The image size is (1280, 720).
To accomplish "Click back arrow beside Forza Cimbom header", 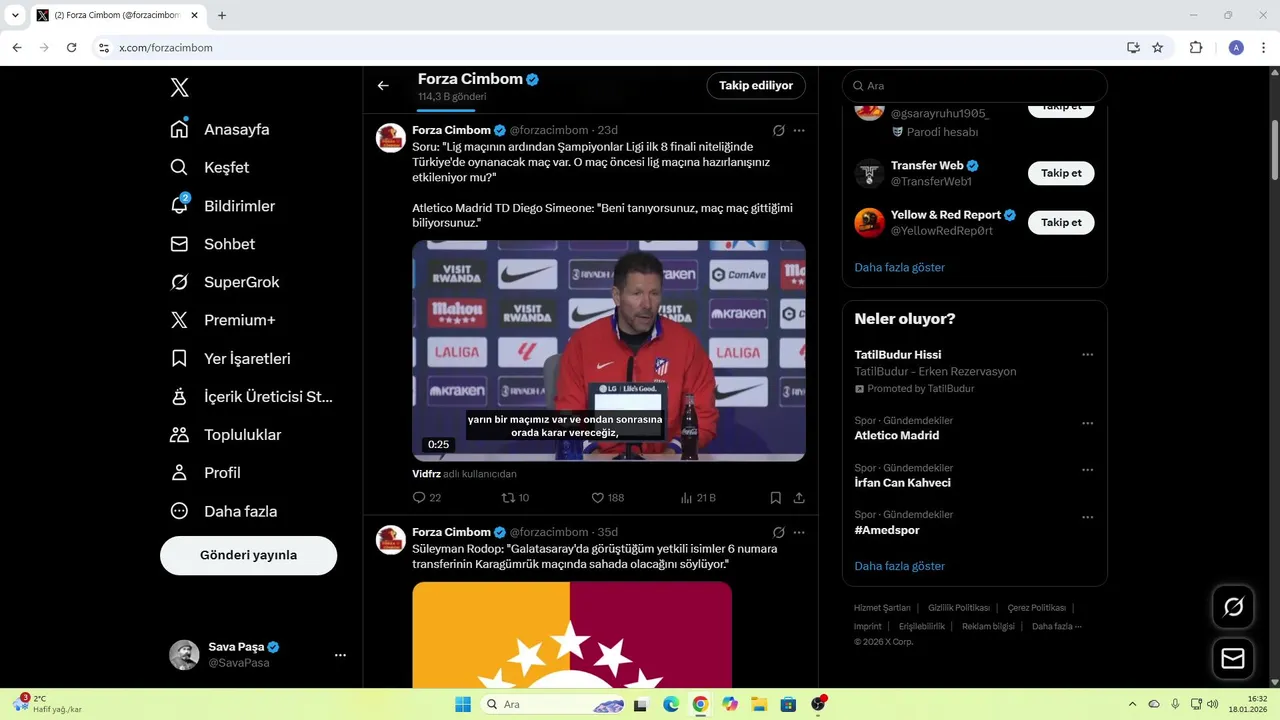I will pos(383,86).
